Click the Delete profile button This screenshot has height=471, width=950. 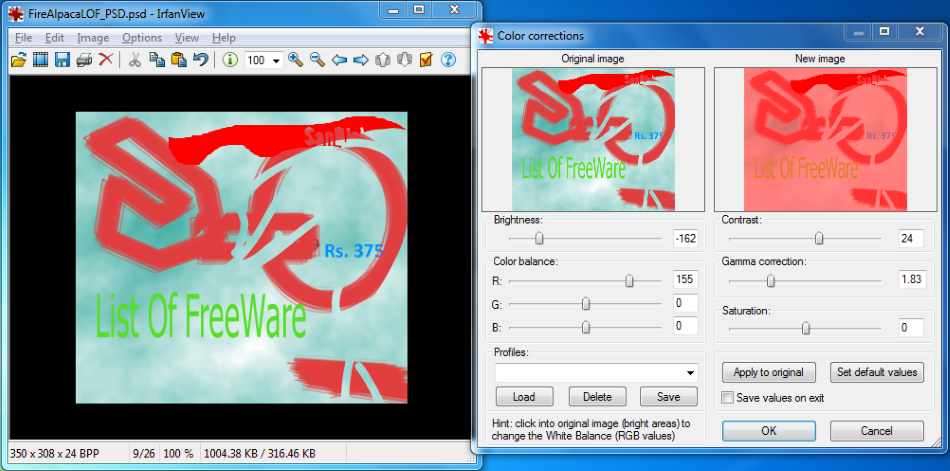tap(597, 397)
